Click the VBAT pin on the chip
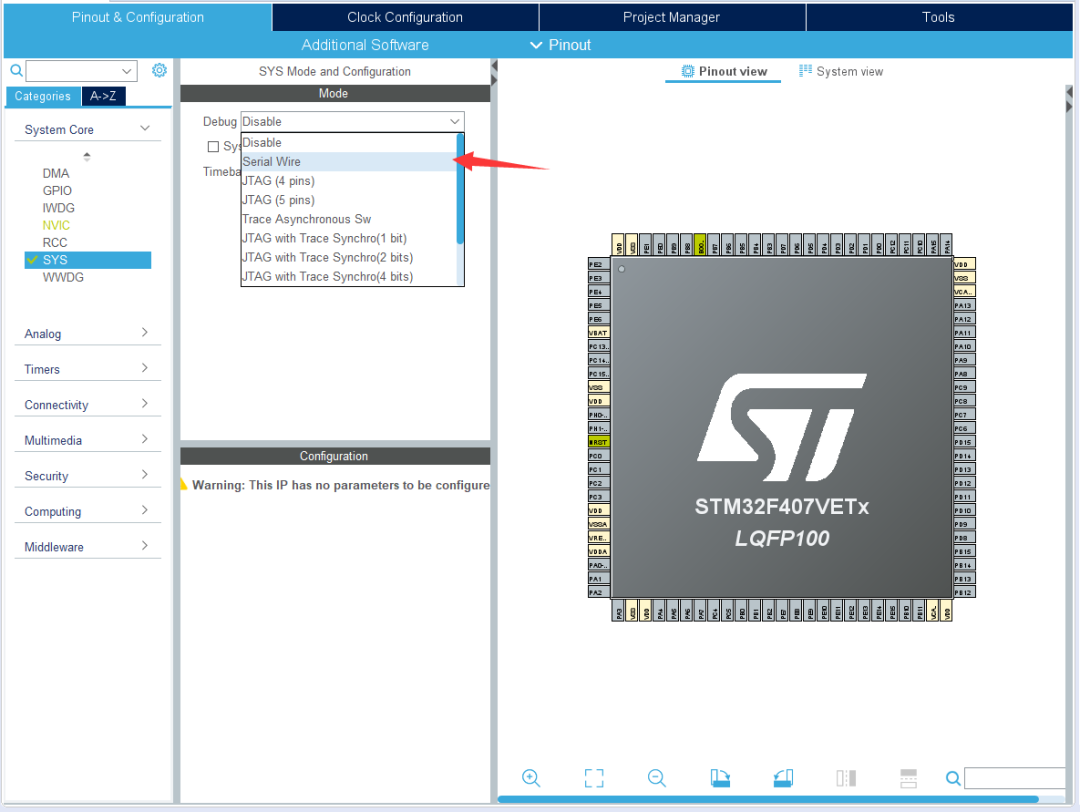Viewport: 1080px width, 812px height. (x=599, y=333)
